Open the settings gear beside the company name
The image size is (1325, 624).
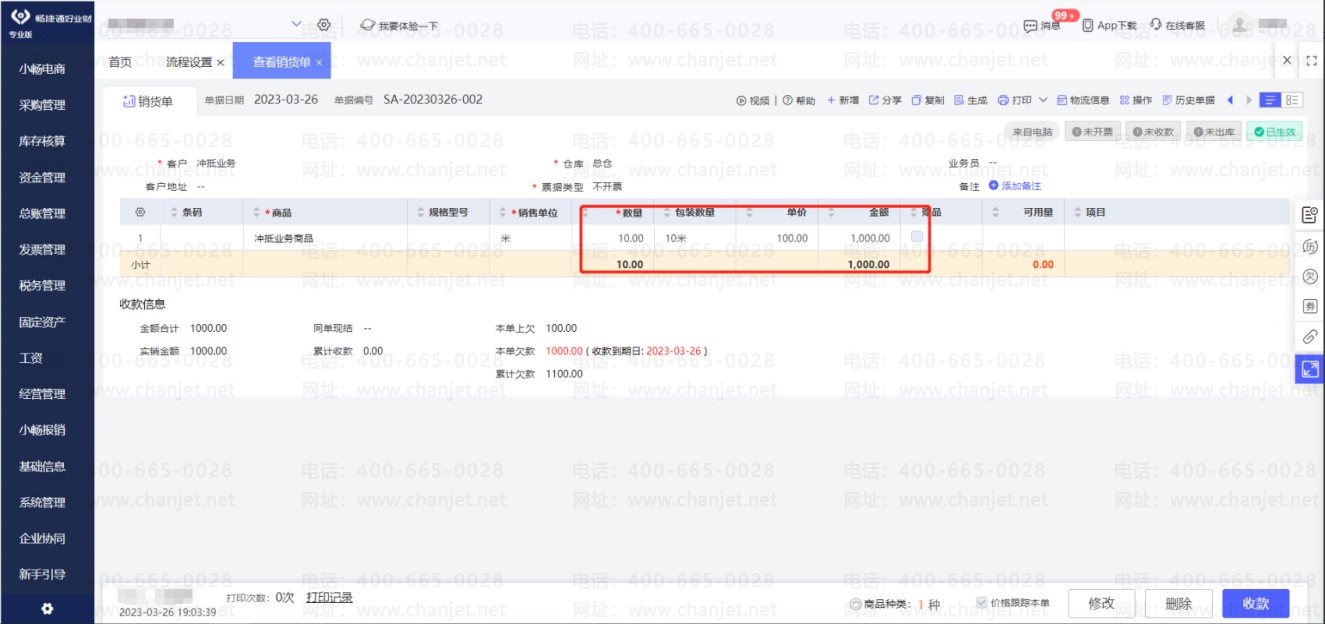point(324,24)
